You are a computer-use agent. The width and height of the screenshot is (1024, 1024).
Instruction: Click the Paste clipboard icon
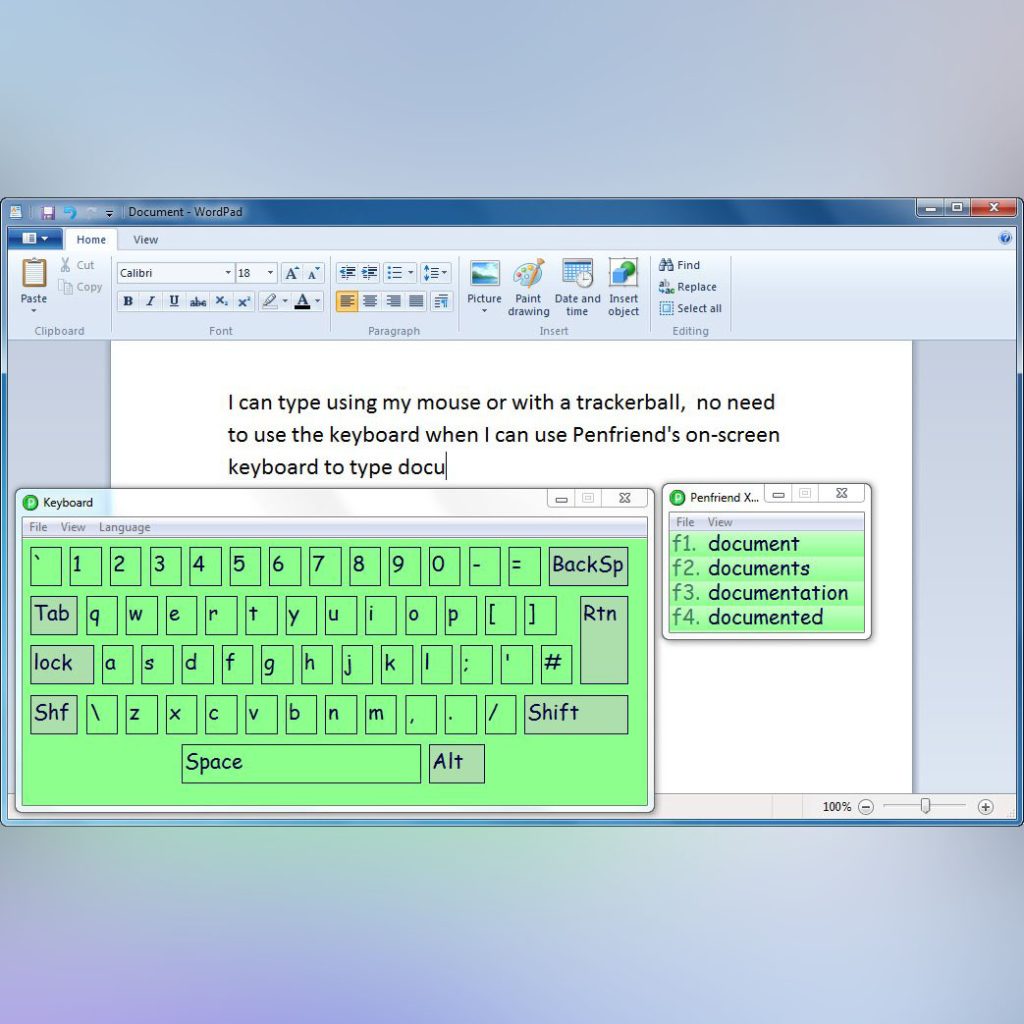pos(34,273)
